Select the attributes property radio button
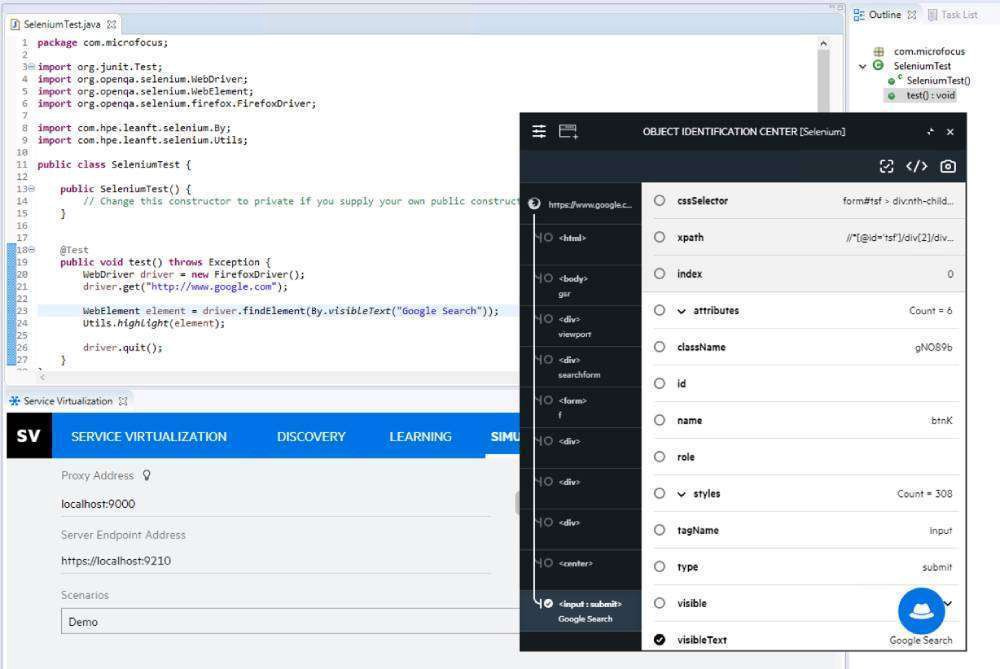This screenshot has width=1000, height=669. click(659, 310)
